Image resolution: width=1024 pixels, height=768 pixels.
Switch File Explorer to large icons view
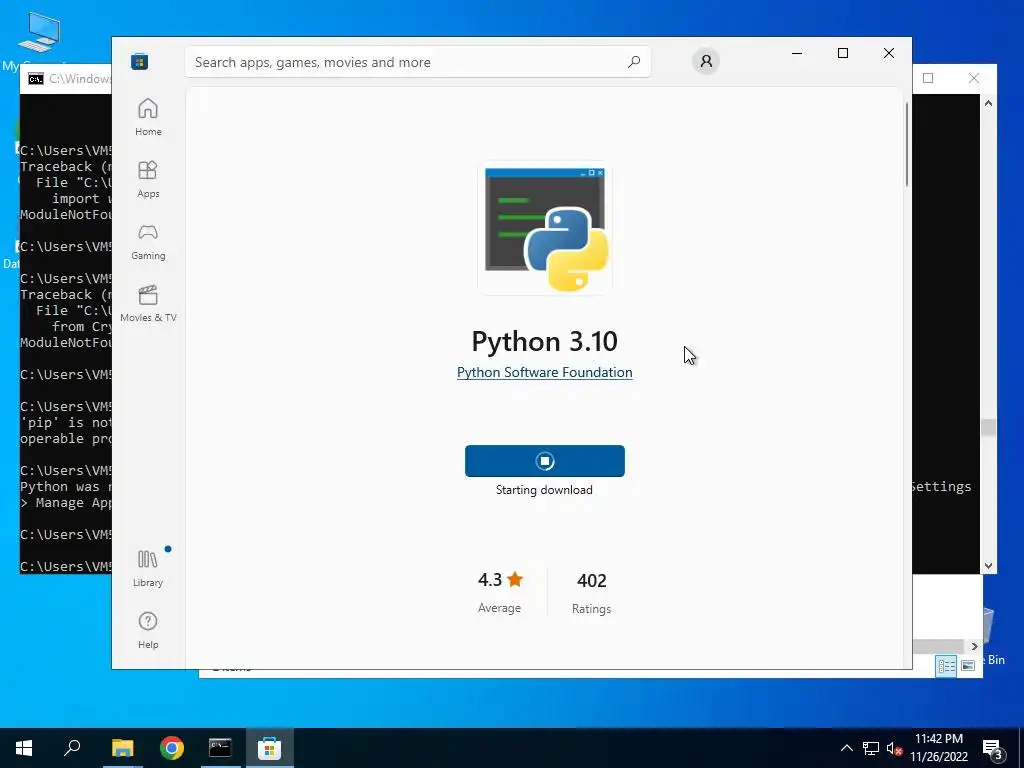coord(968,665)
